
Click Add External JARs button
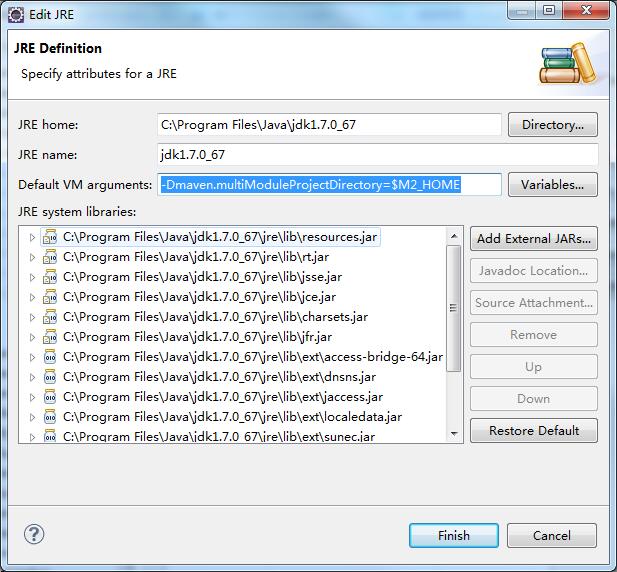[x=534, y=238]
